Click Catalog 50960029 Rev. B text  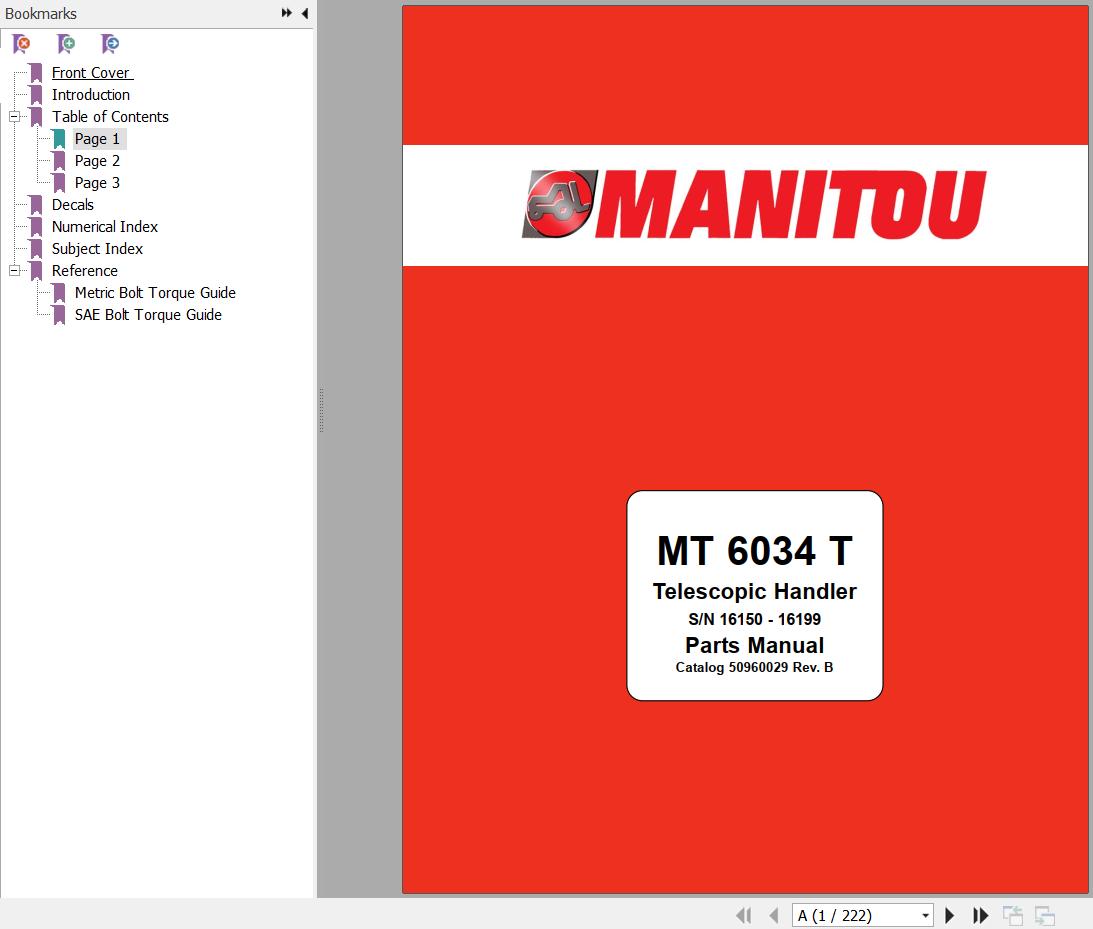click(x=755, y=667)
